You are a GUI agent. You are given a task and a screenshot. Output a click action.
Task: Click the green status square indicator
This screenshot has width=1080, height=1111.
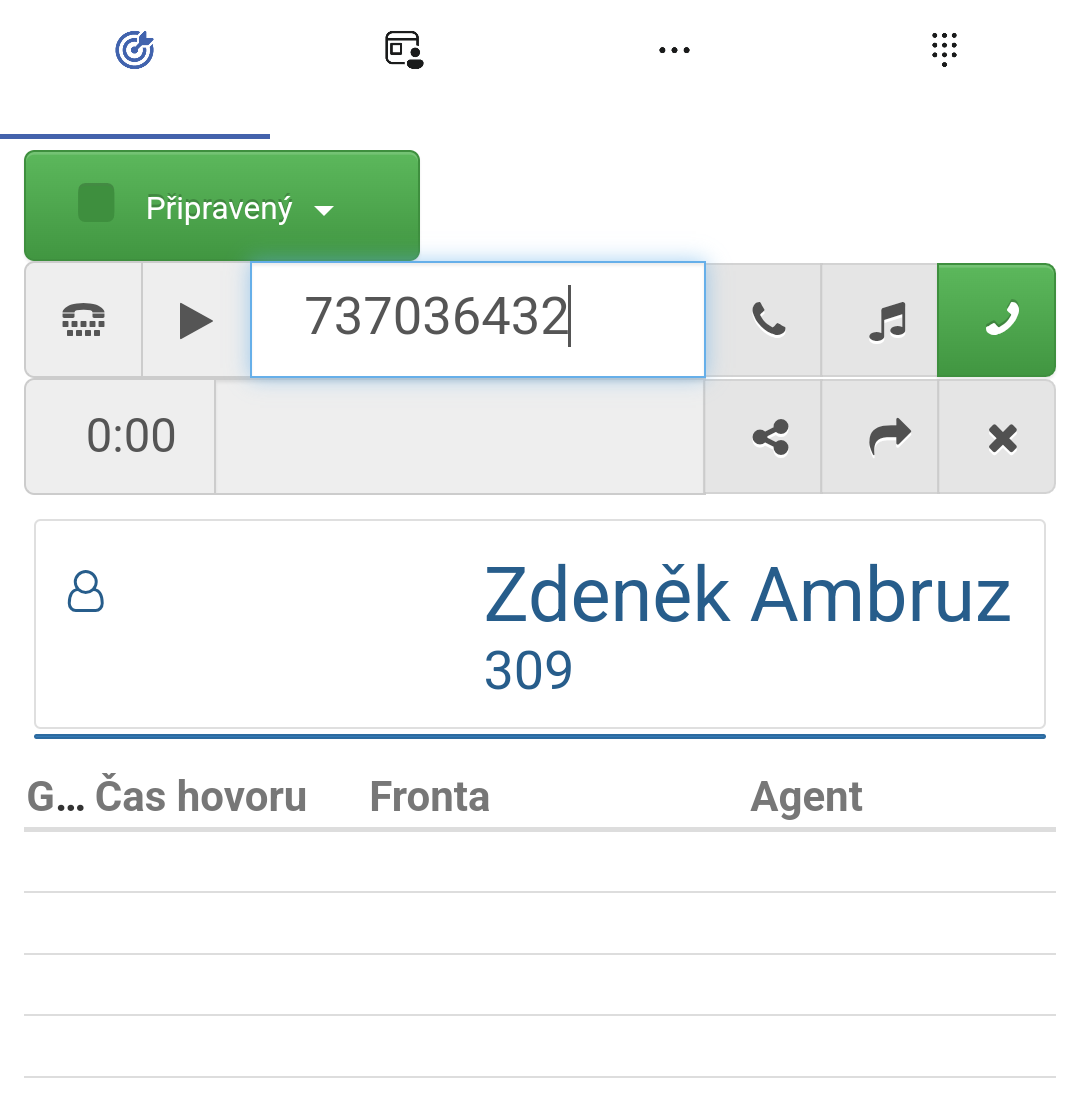96,203
